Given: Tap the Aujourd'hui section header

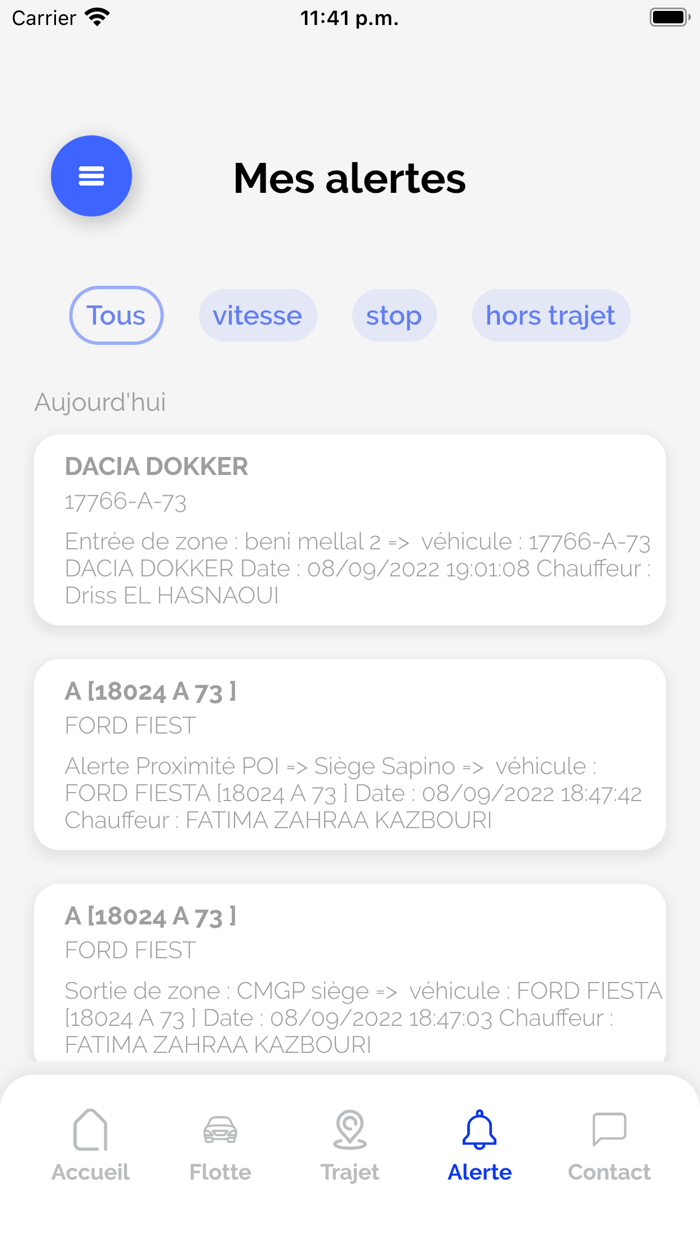Looking at the screenshot, I should (99, 402).
